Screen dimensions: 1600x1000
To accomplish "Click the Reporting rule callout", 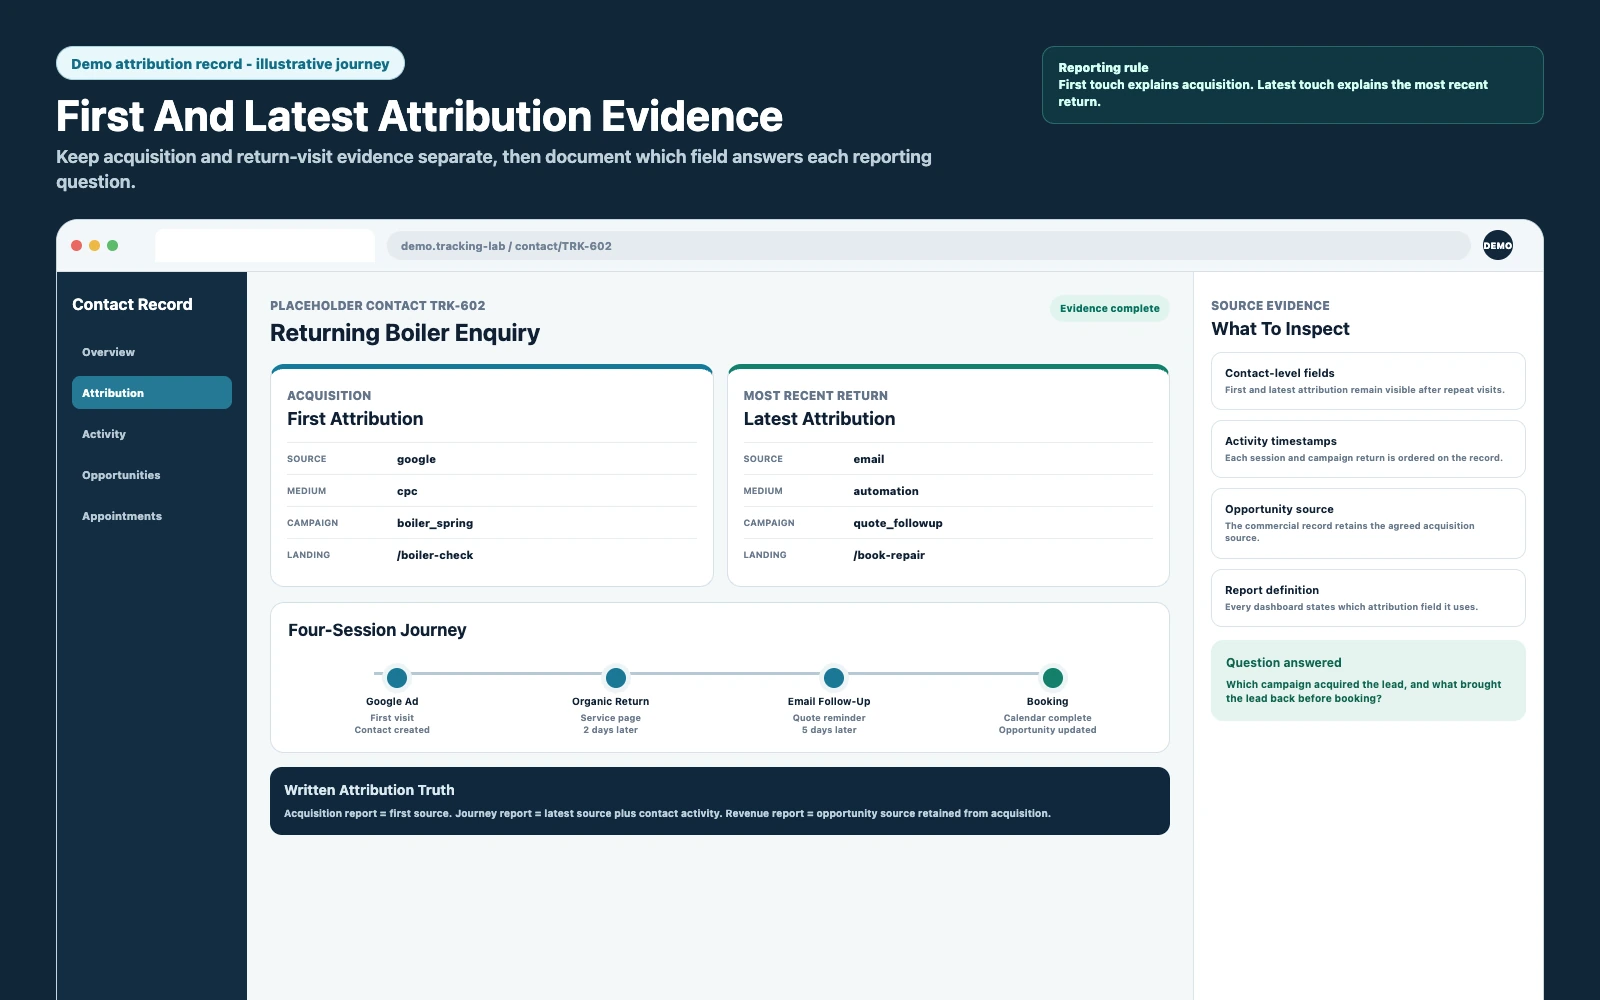I will click(1292, 85).
